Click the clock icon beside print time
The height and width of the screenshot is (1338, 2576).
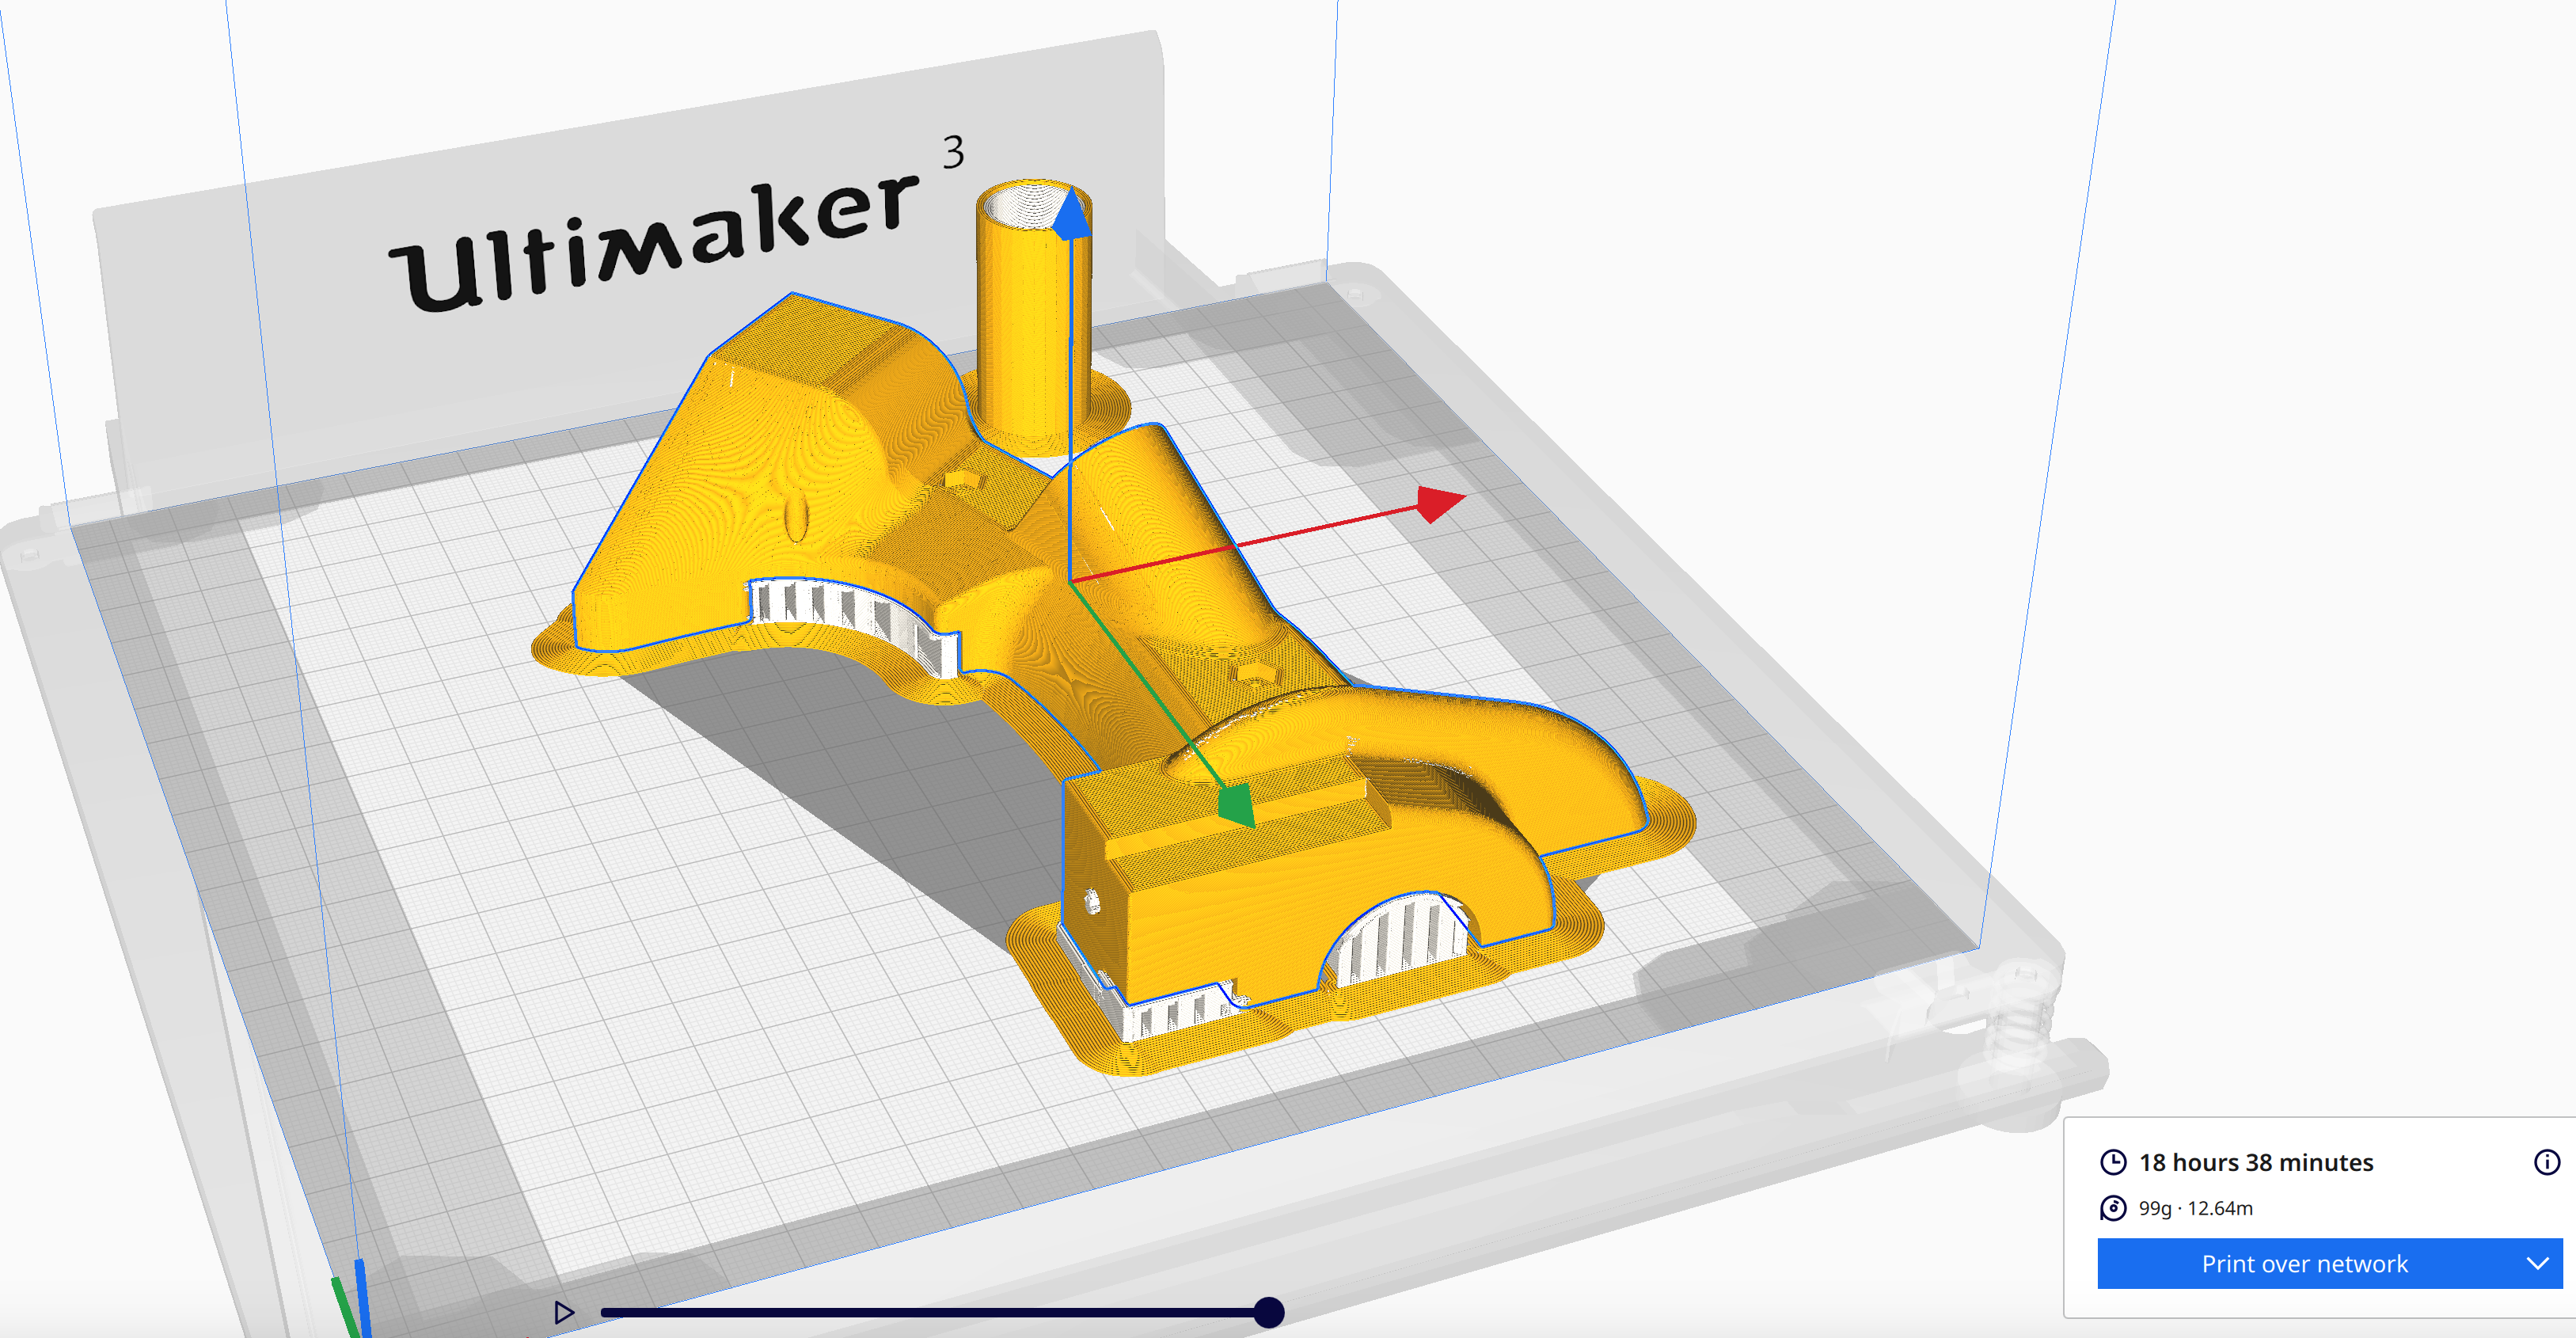[x=2113, y=1162]
